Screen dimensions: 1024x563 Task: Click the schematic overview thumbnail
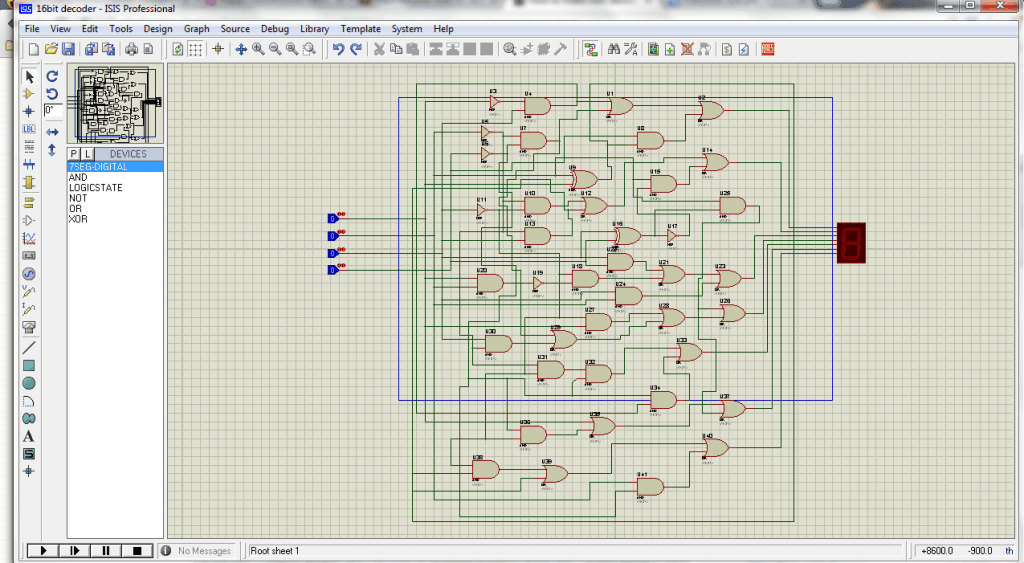point(112,103)
